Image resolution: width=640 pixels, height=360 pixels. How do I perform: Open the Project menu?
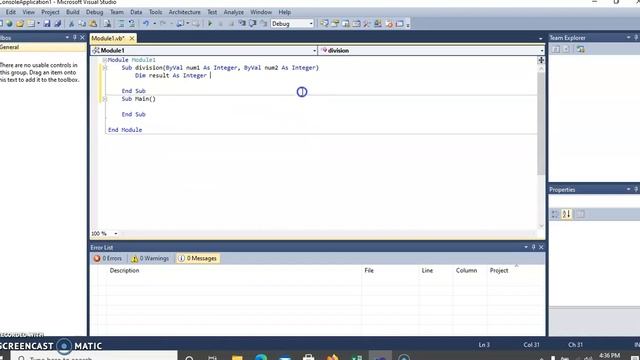point(50,12)
